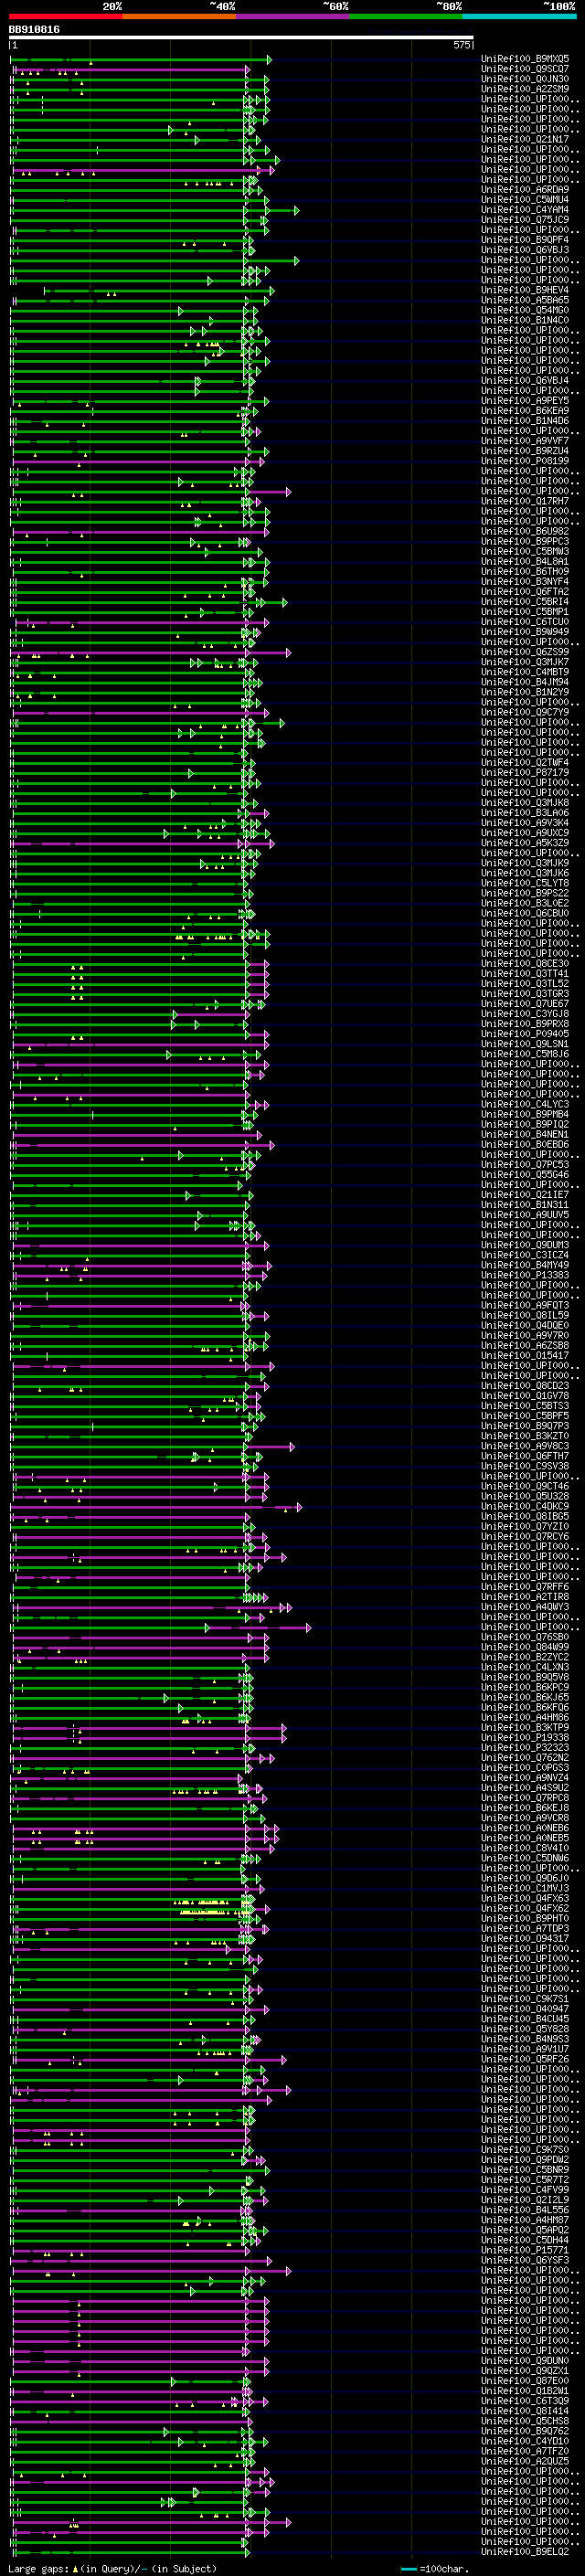This screenshot has height=2576, width=585.
Task: Select hit UniRef100_B4CU45
Action: (525, 2020)
